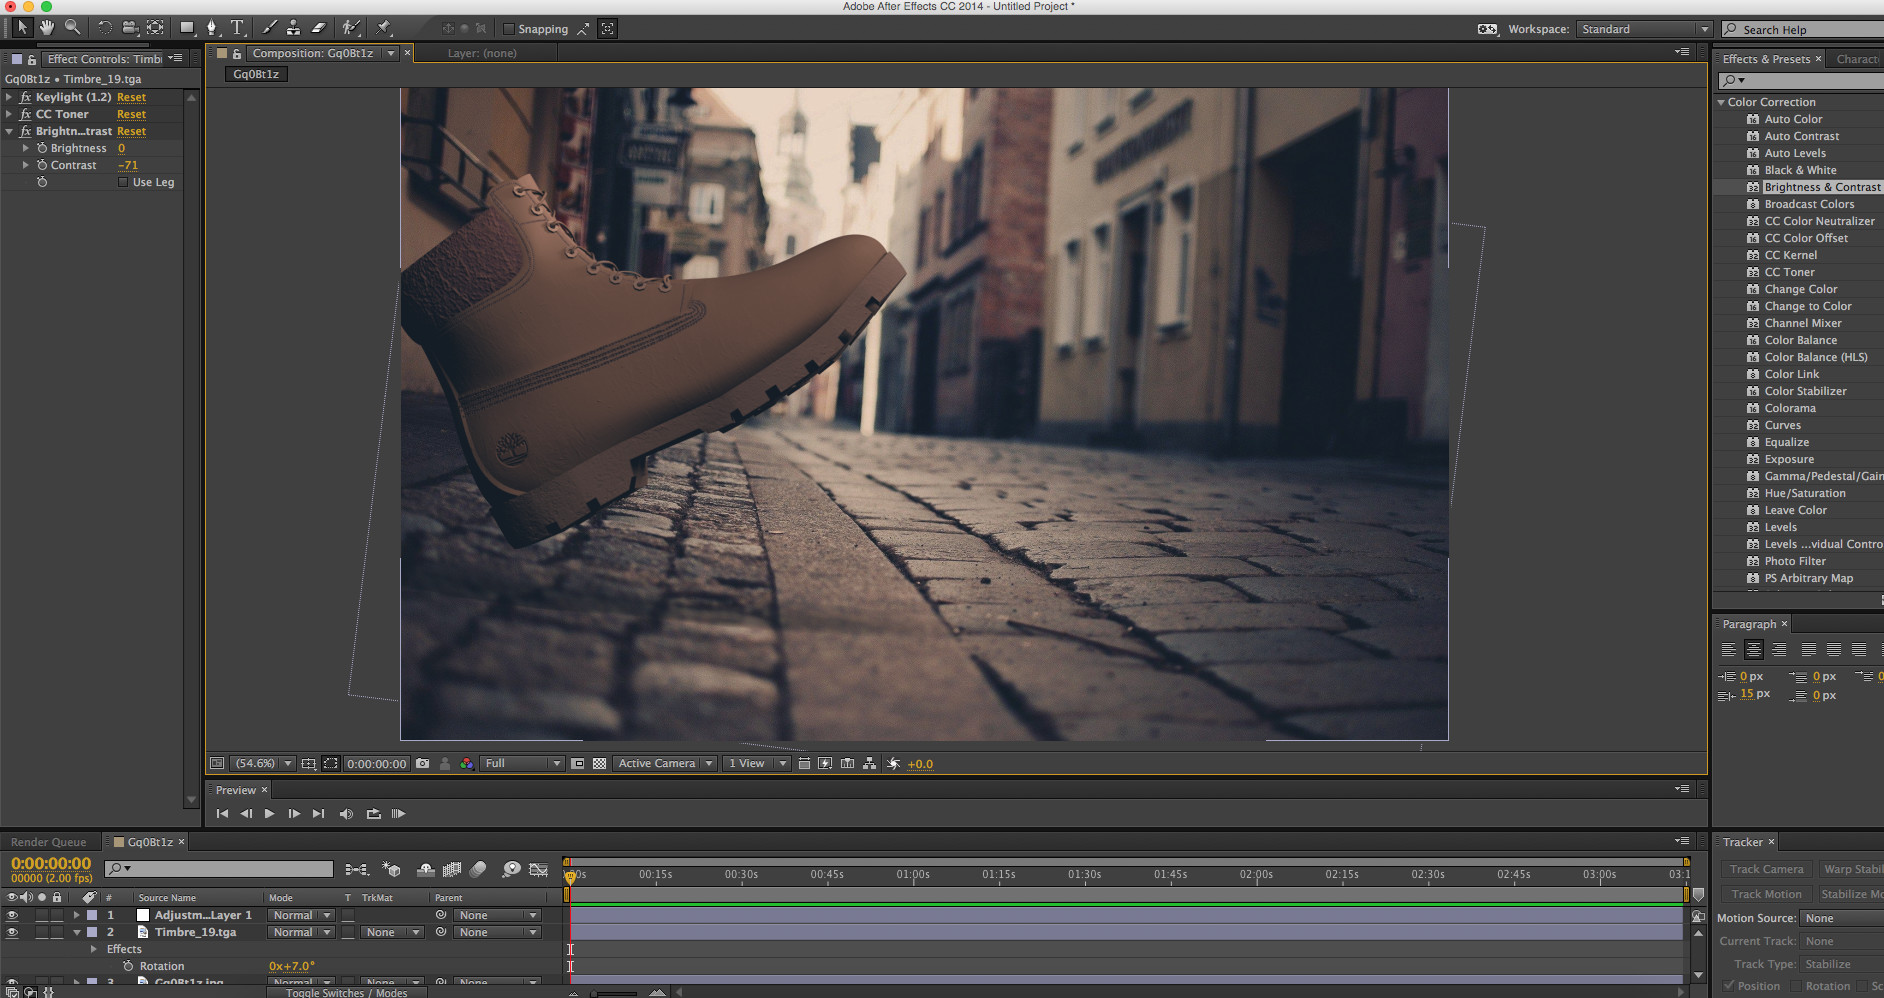Click the timeline layer search field
Viewport: 1884px width, 998px height.
220,869
